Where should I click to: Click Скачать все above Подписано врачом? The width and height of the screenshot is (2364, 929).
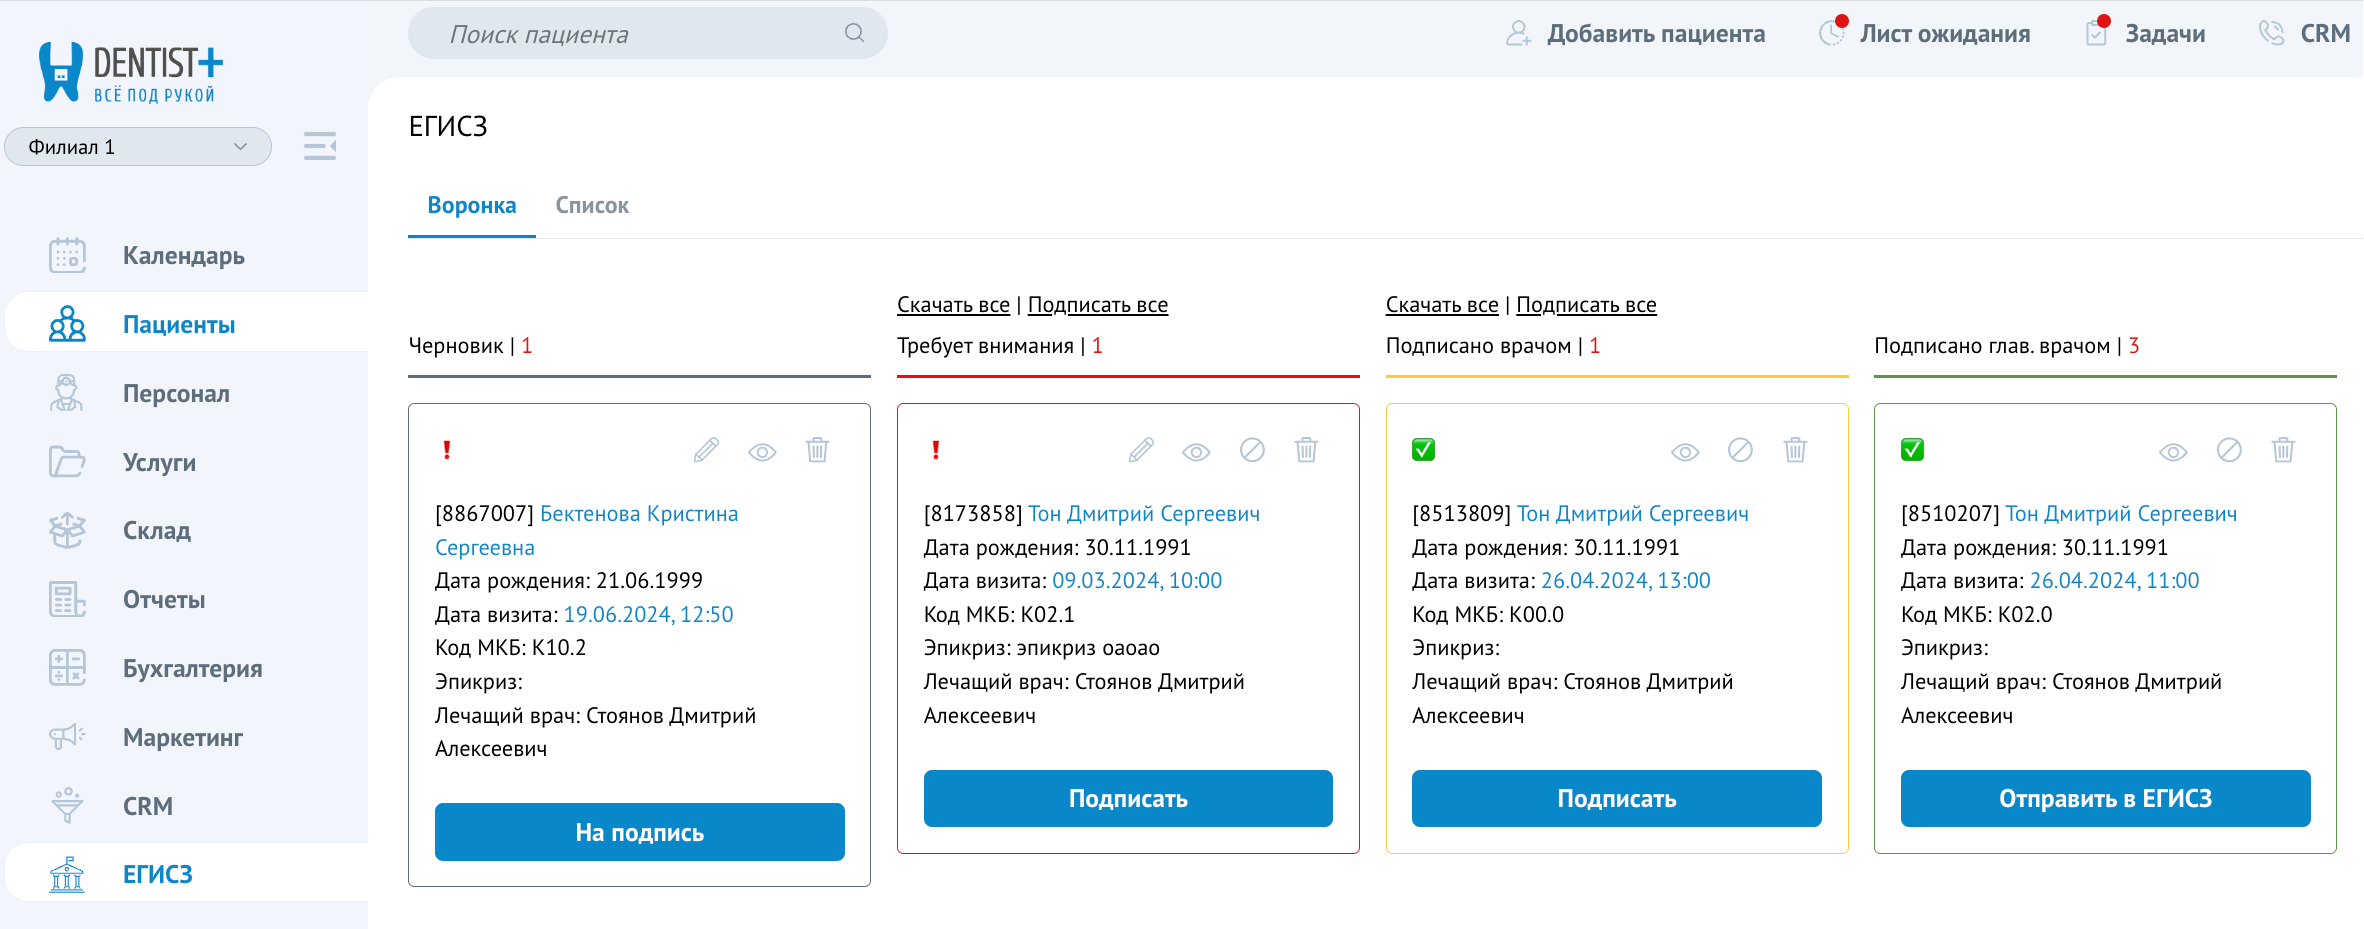tap(1442, 305)
